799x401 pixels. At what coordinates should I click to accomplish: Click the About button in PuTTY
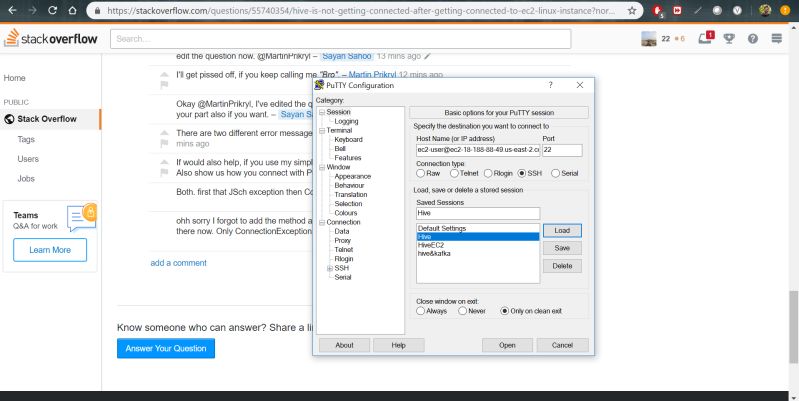[344, 345]
